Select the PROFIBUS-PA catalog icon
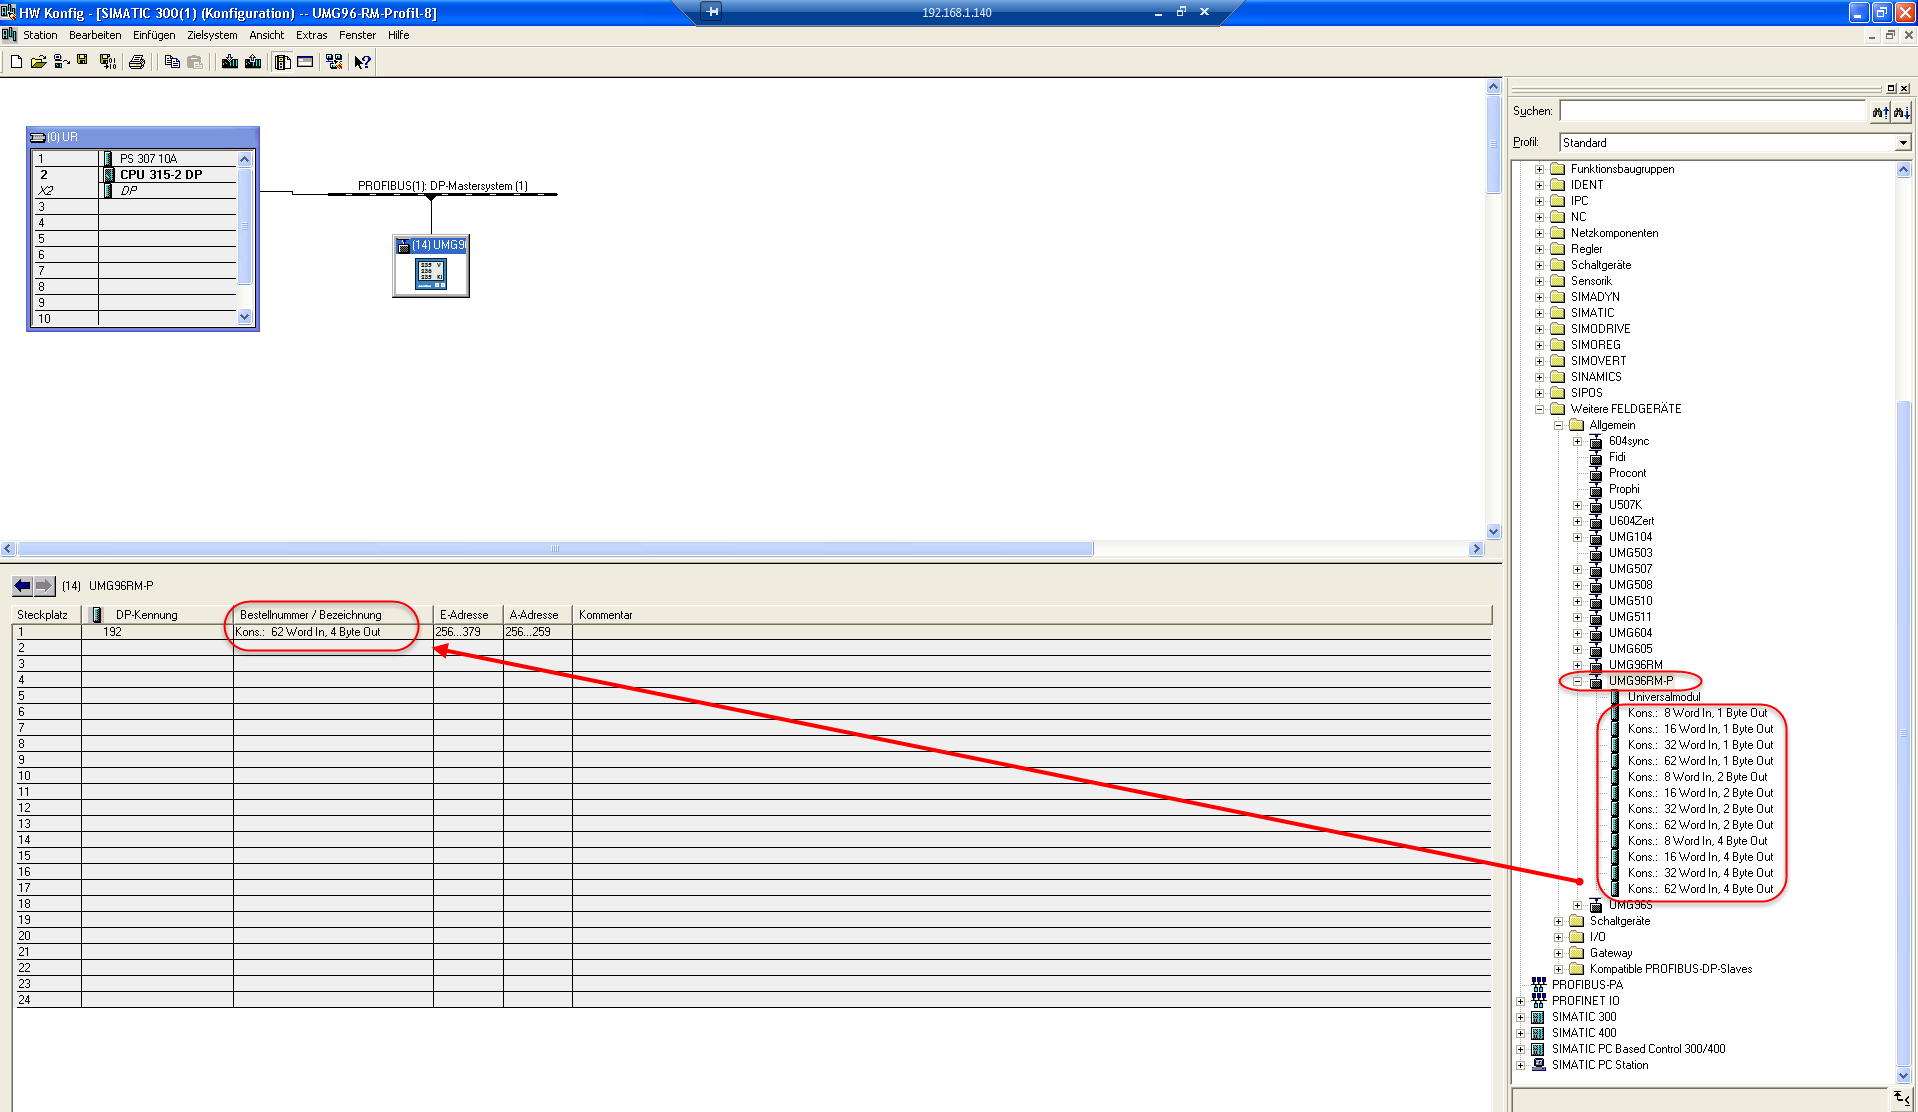Viewport: 1918px width, 1112px height. click(x=1538, y=985)
